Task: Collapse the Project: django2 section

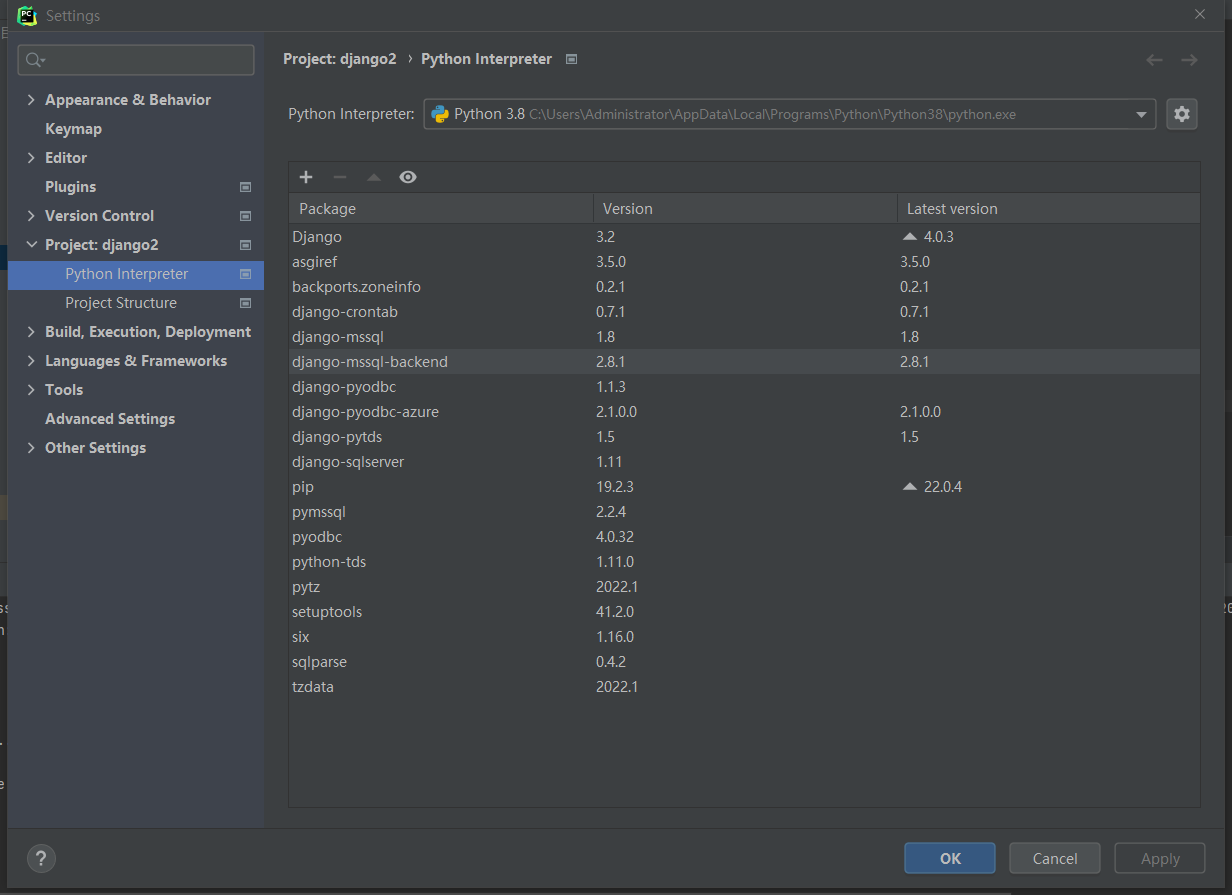Action: click(x=31, y=245)
